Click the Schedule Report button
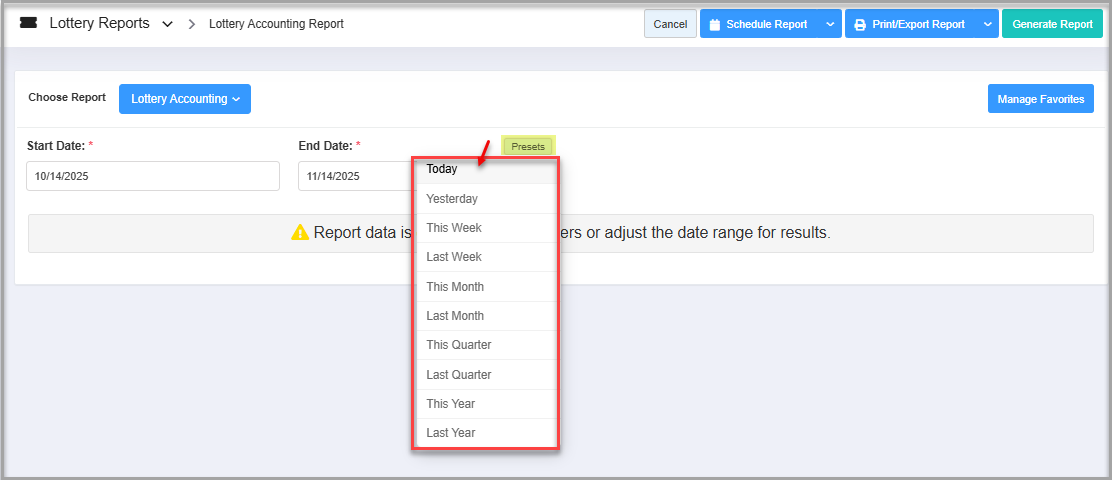Screen dimensions: 1112x480 pyautogui.click(x=760, y=24)
